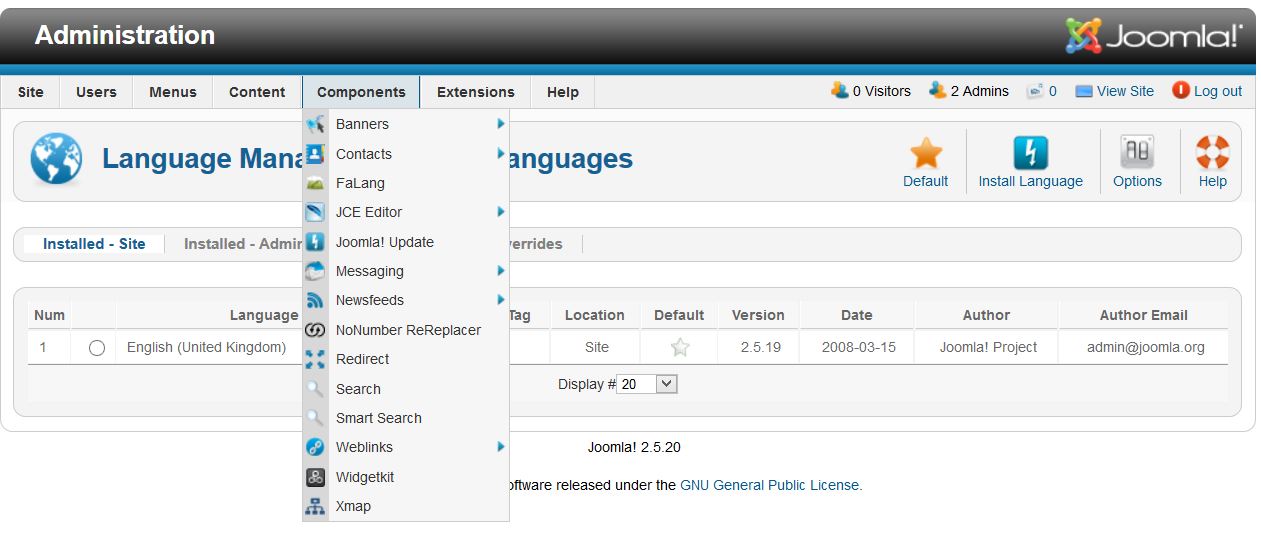Image resolution: width=1261 pixels, height=545 pixels.
Task: Click the Joomla! logo in header
Action: (1153, 36)
